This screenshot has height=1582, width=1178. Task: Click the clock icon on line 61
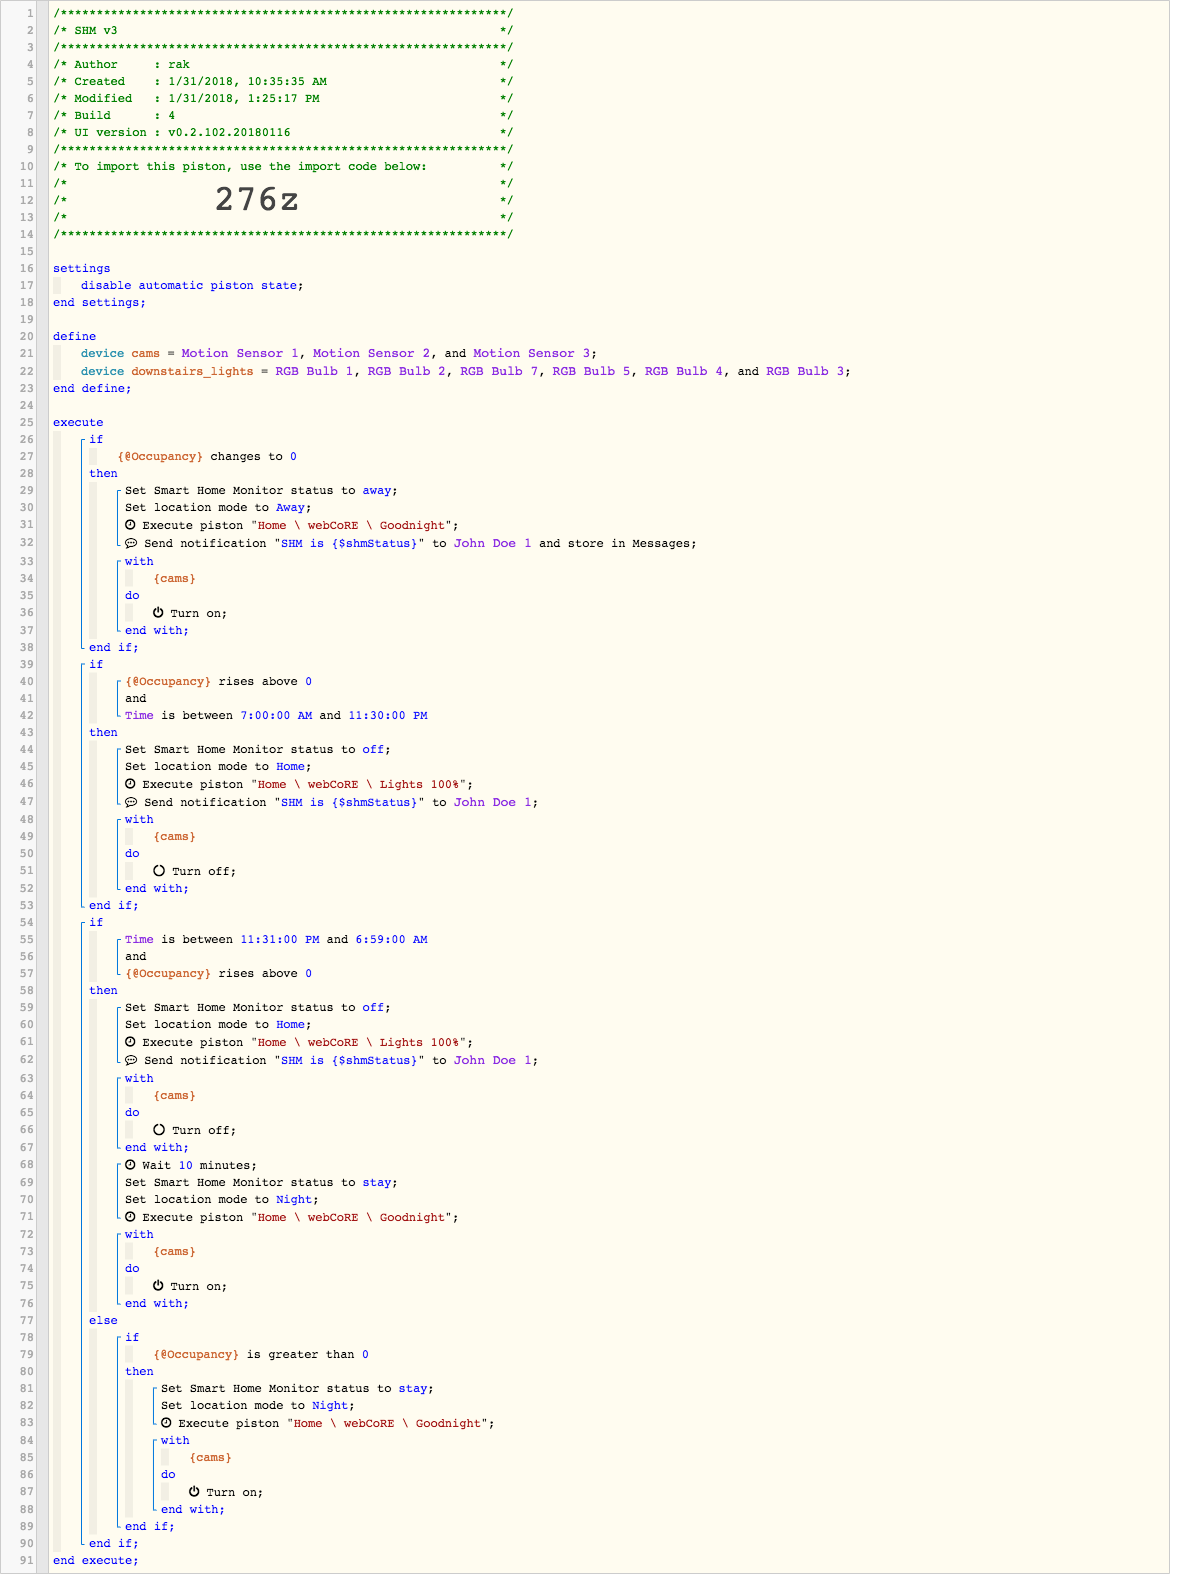[130, 1042]
